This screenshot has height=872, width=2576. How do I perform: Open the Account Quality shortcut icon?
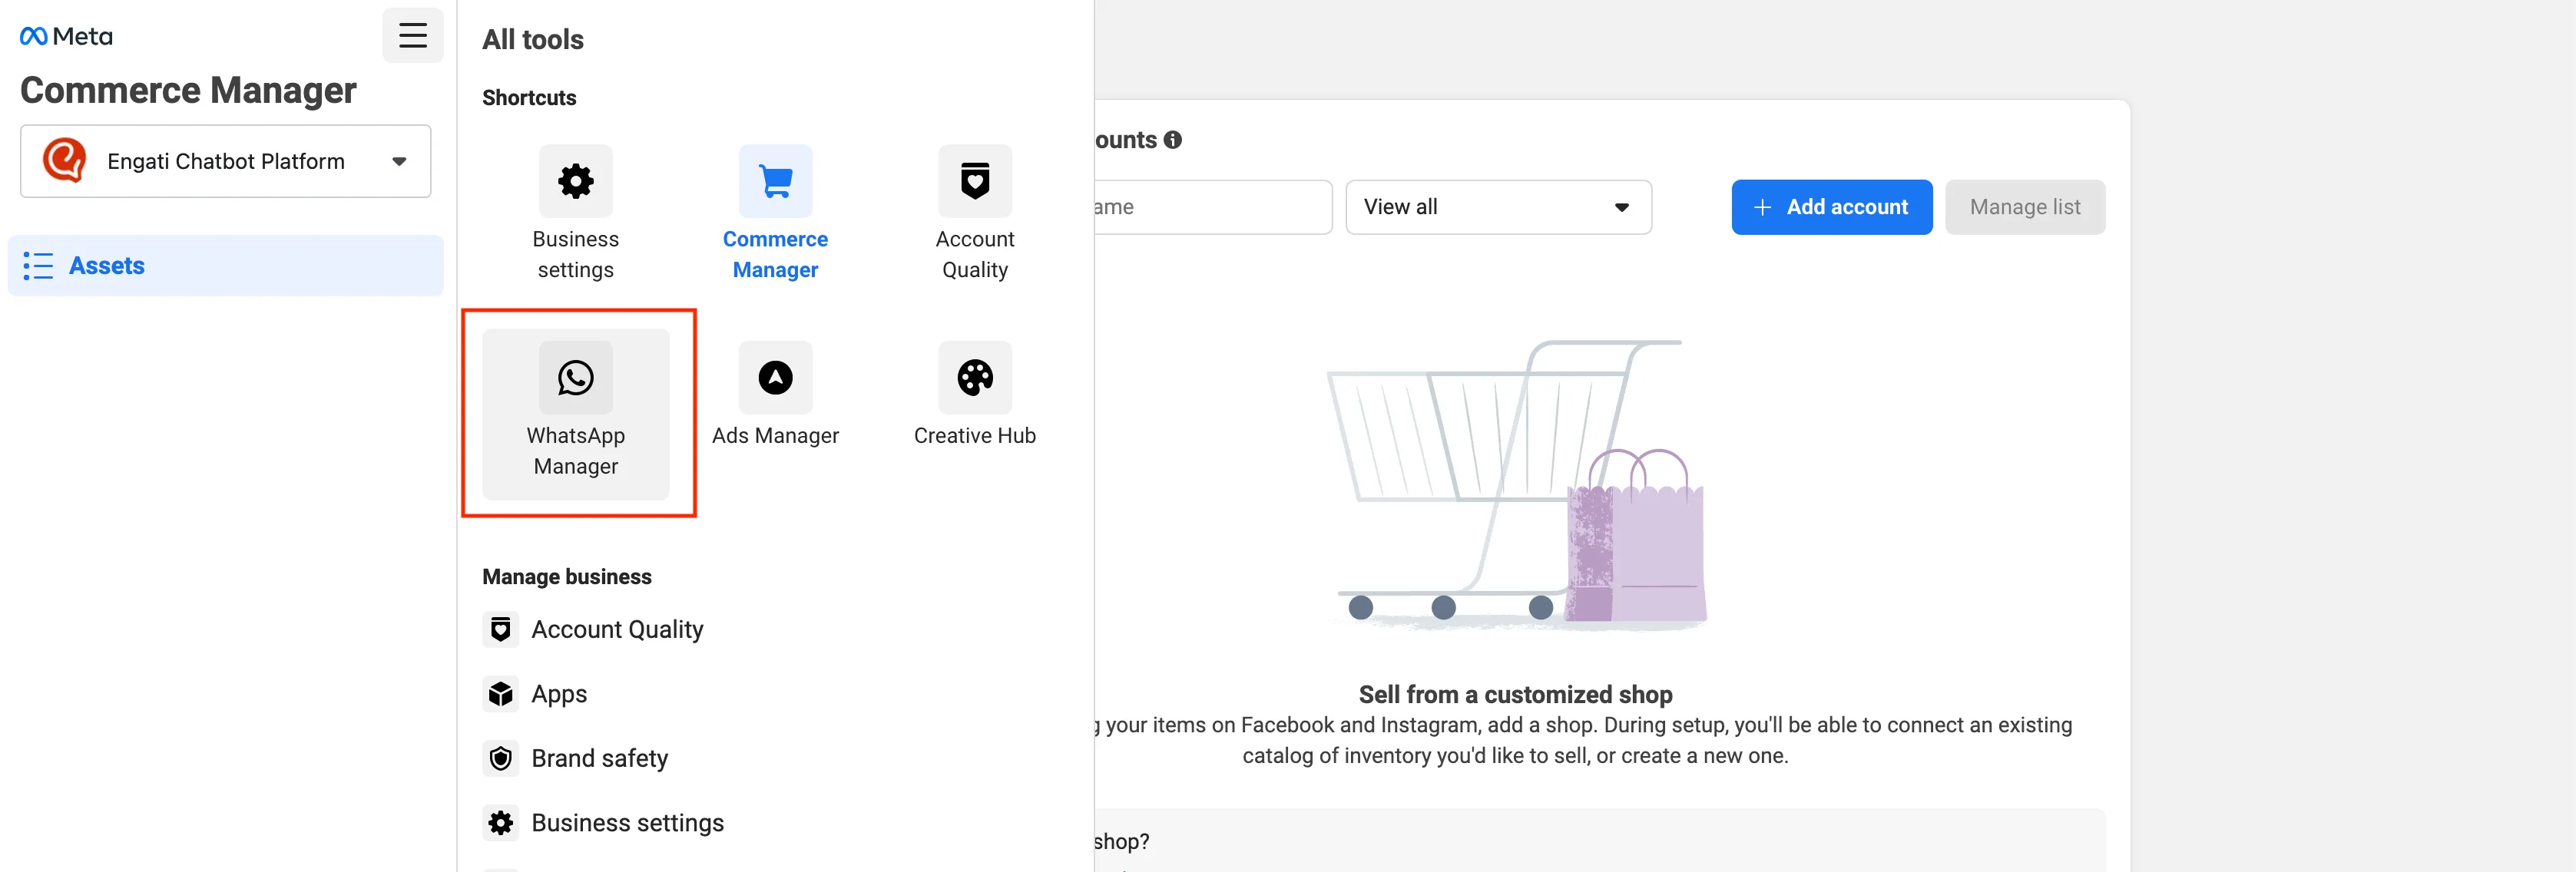point(975,181)
